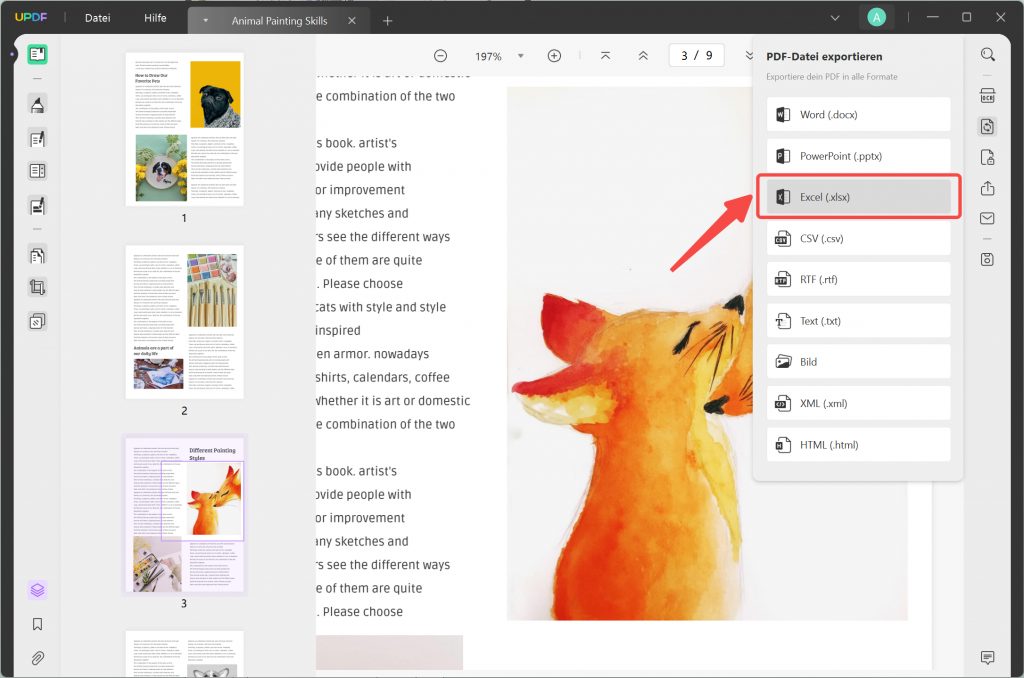Screen dimensions: 1024x678
Task: Click the Save as other icon
Action: 987,259
